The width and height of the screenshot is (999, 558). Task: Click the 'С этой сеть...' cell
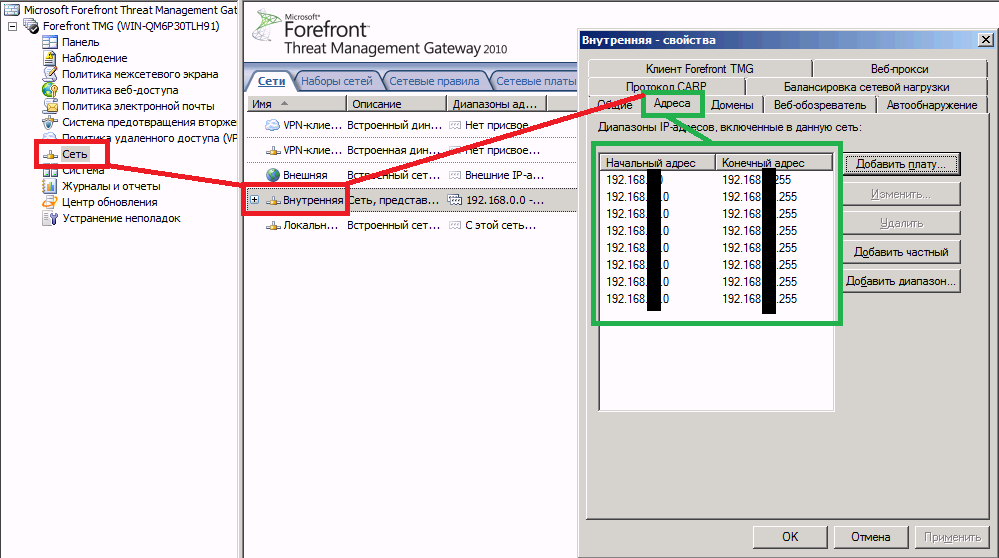click(500, 225)
